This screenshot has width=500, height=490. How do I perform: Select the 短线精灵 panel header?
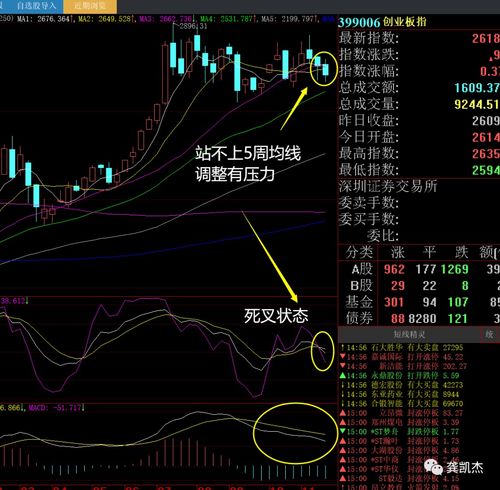(409, 334)
